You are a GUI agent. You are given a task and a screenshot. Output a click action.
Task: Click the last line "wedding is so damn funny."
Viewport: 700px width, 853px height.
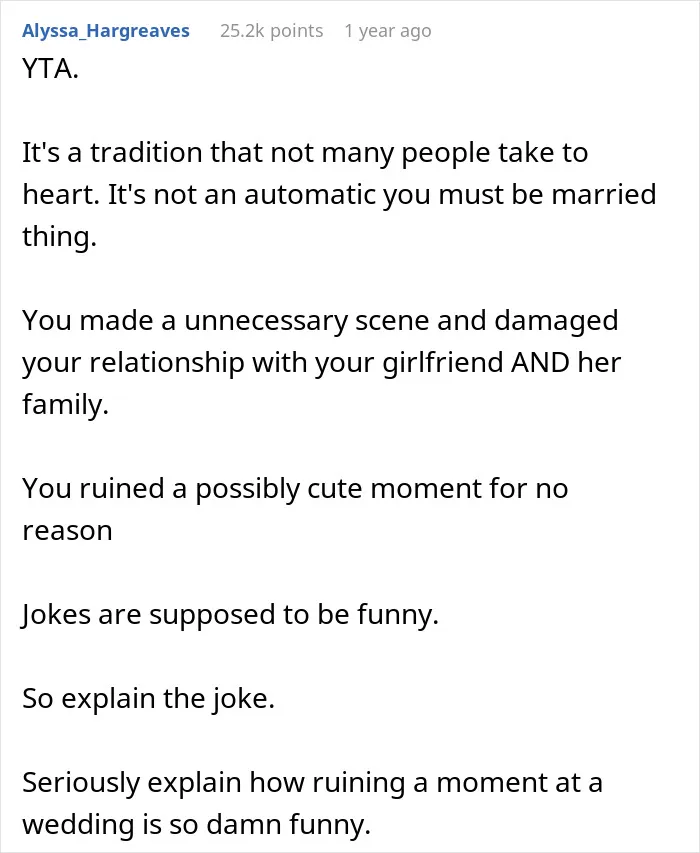[x=196, y=825]
